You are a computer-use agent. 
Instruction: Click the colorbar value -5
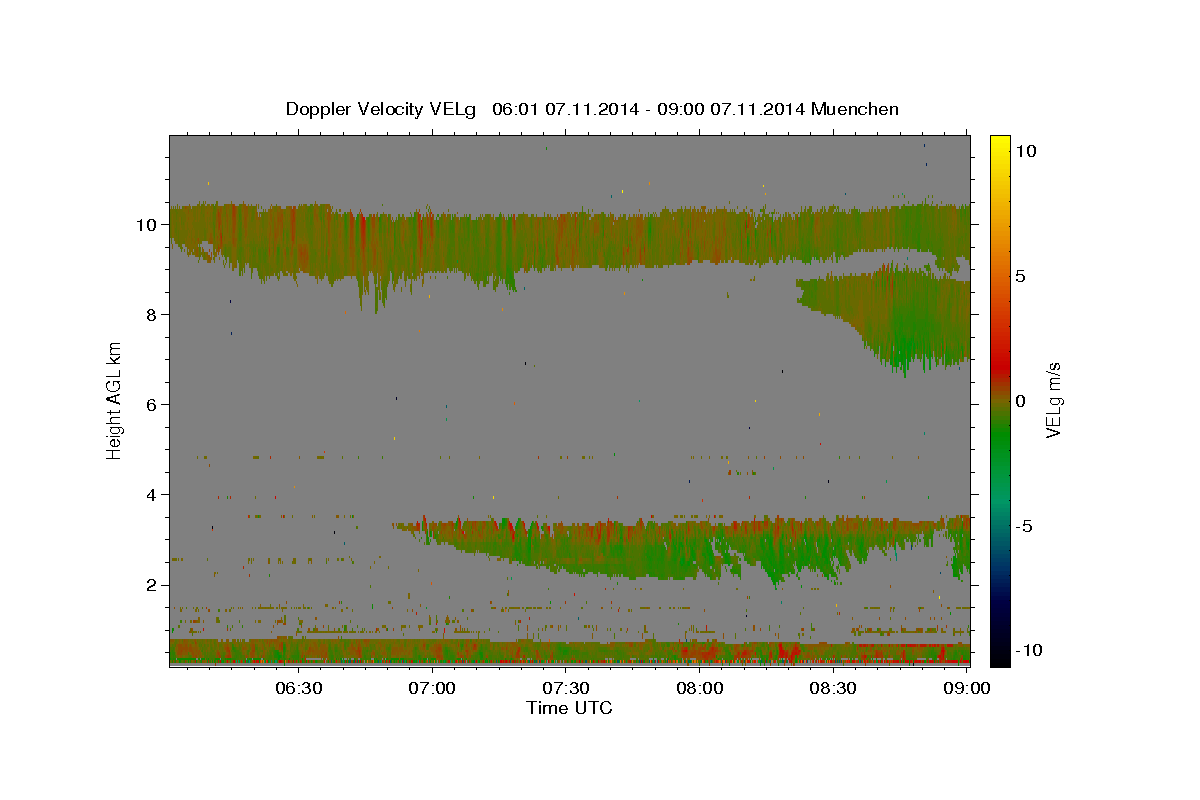[1025, 526]
